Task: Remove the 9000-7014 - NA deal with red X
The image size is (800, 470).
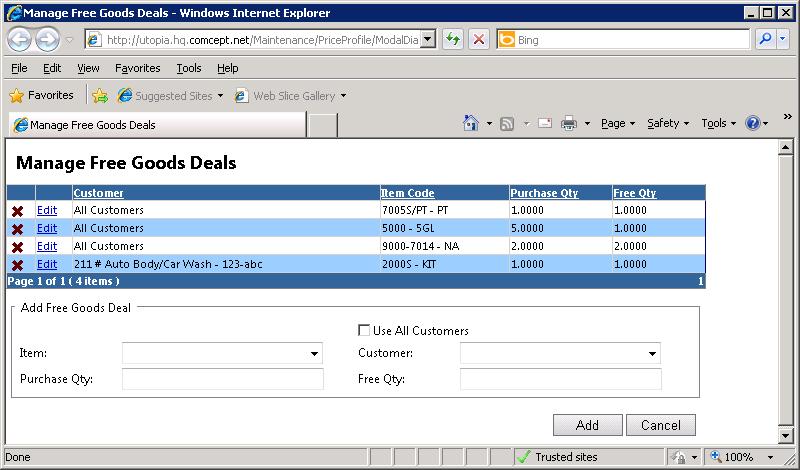Action: pyautogui.click(x=17, y=247)
